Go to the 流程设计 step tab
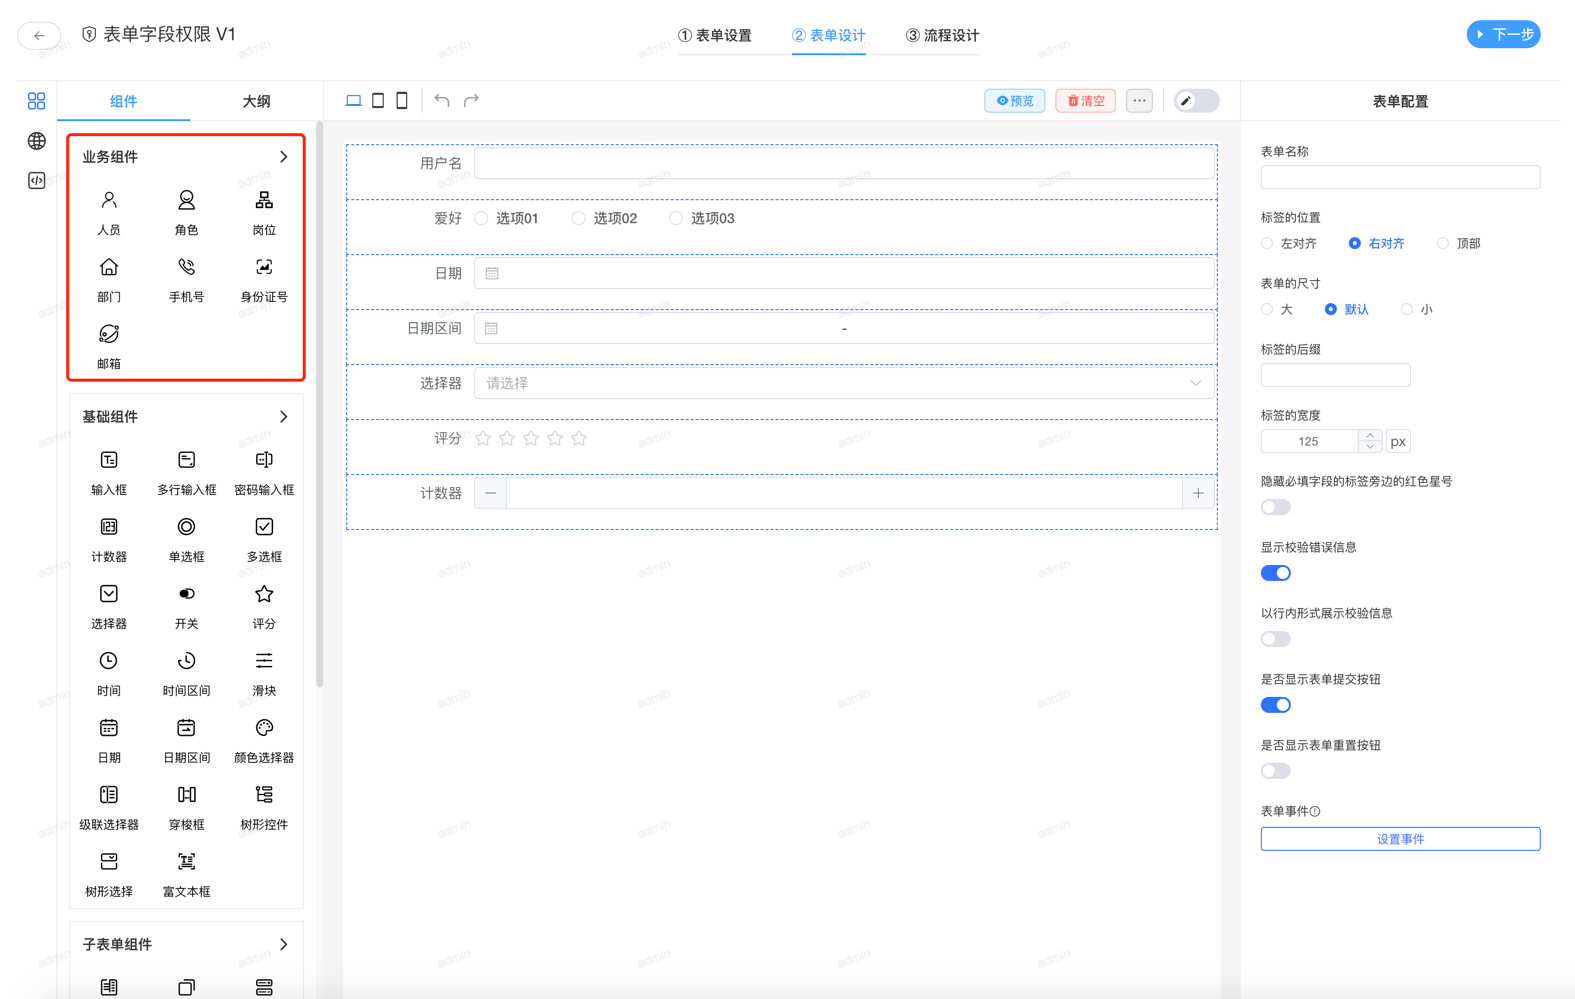1575x999 pixels. tap(942, 36)
